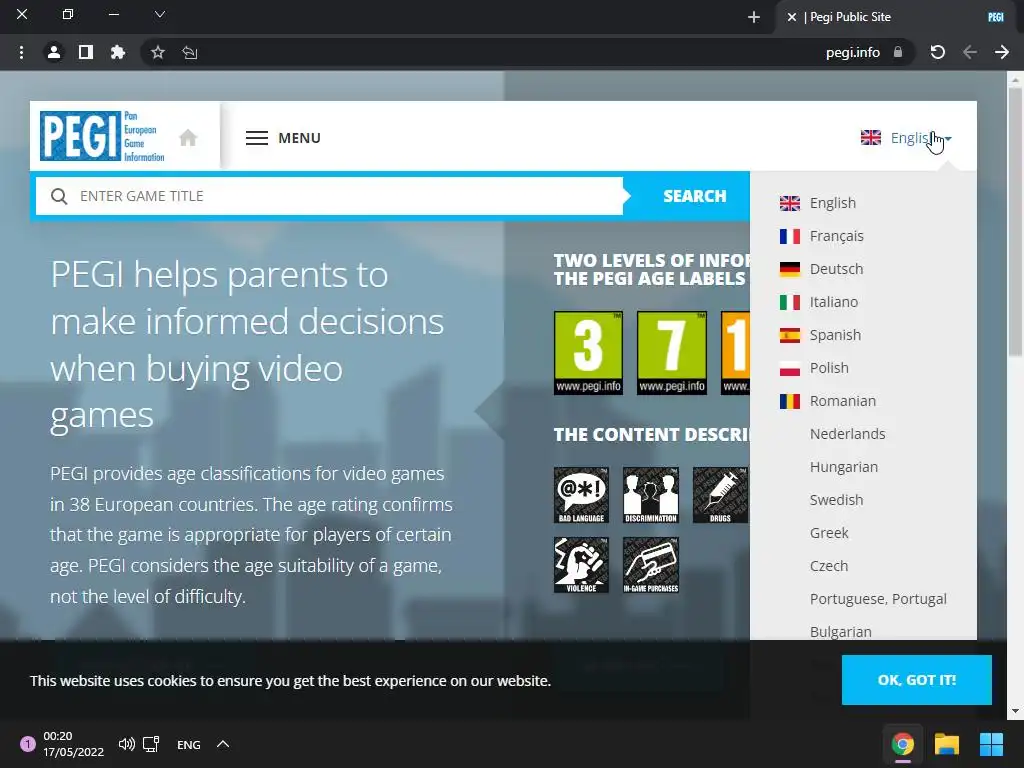
Task: Open the In-Game Purchases descriptor
Action: pos(650,565)
